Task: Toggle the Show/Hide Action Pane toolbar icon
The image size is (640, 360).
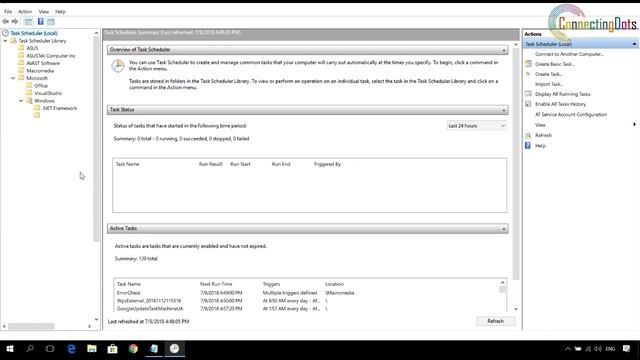Action: point(51,21)
